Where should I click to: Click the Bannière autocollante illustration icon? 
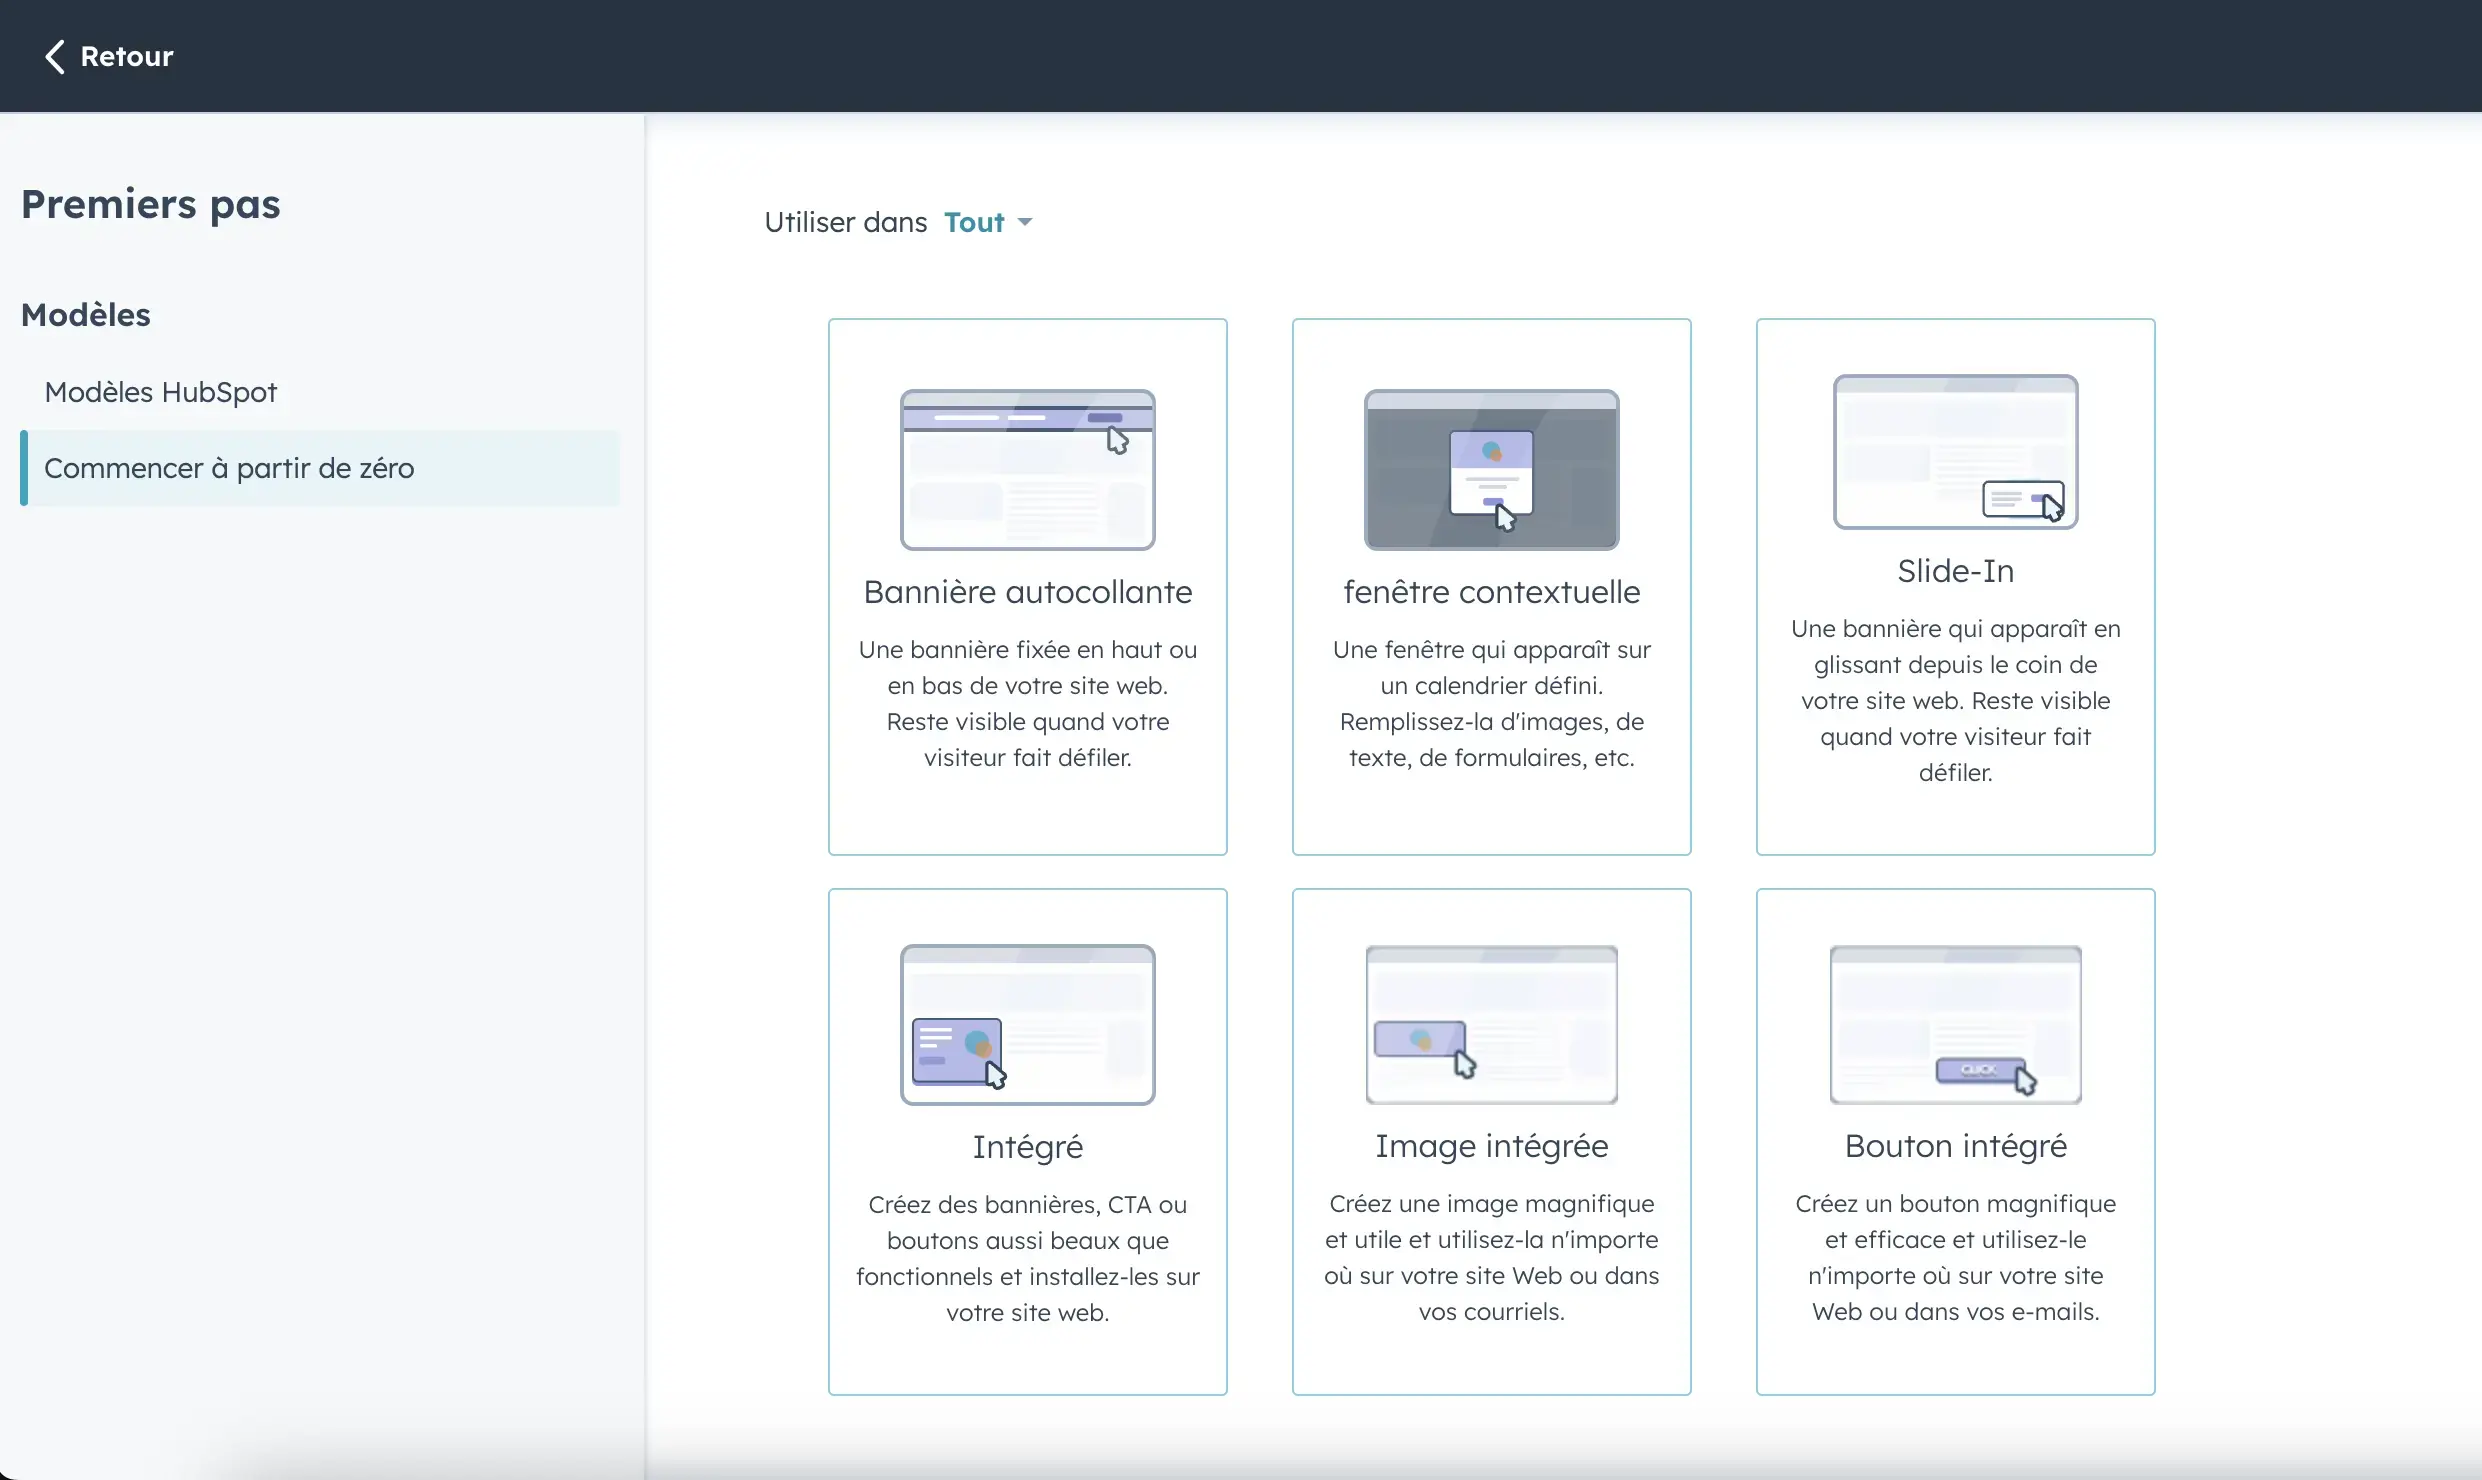coord(1027,469)
